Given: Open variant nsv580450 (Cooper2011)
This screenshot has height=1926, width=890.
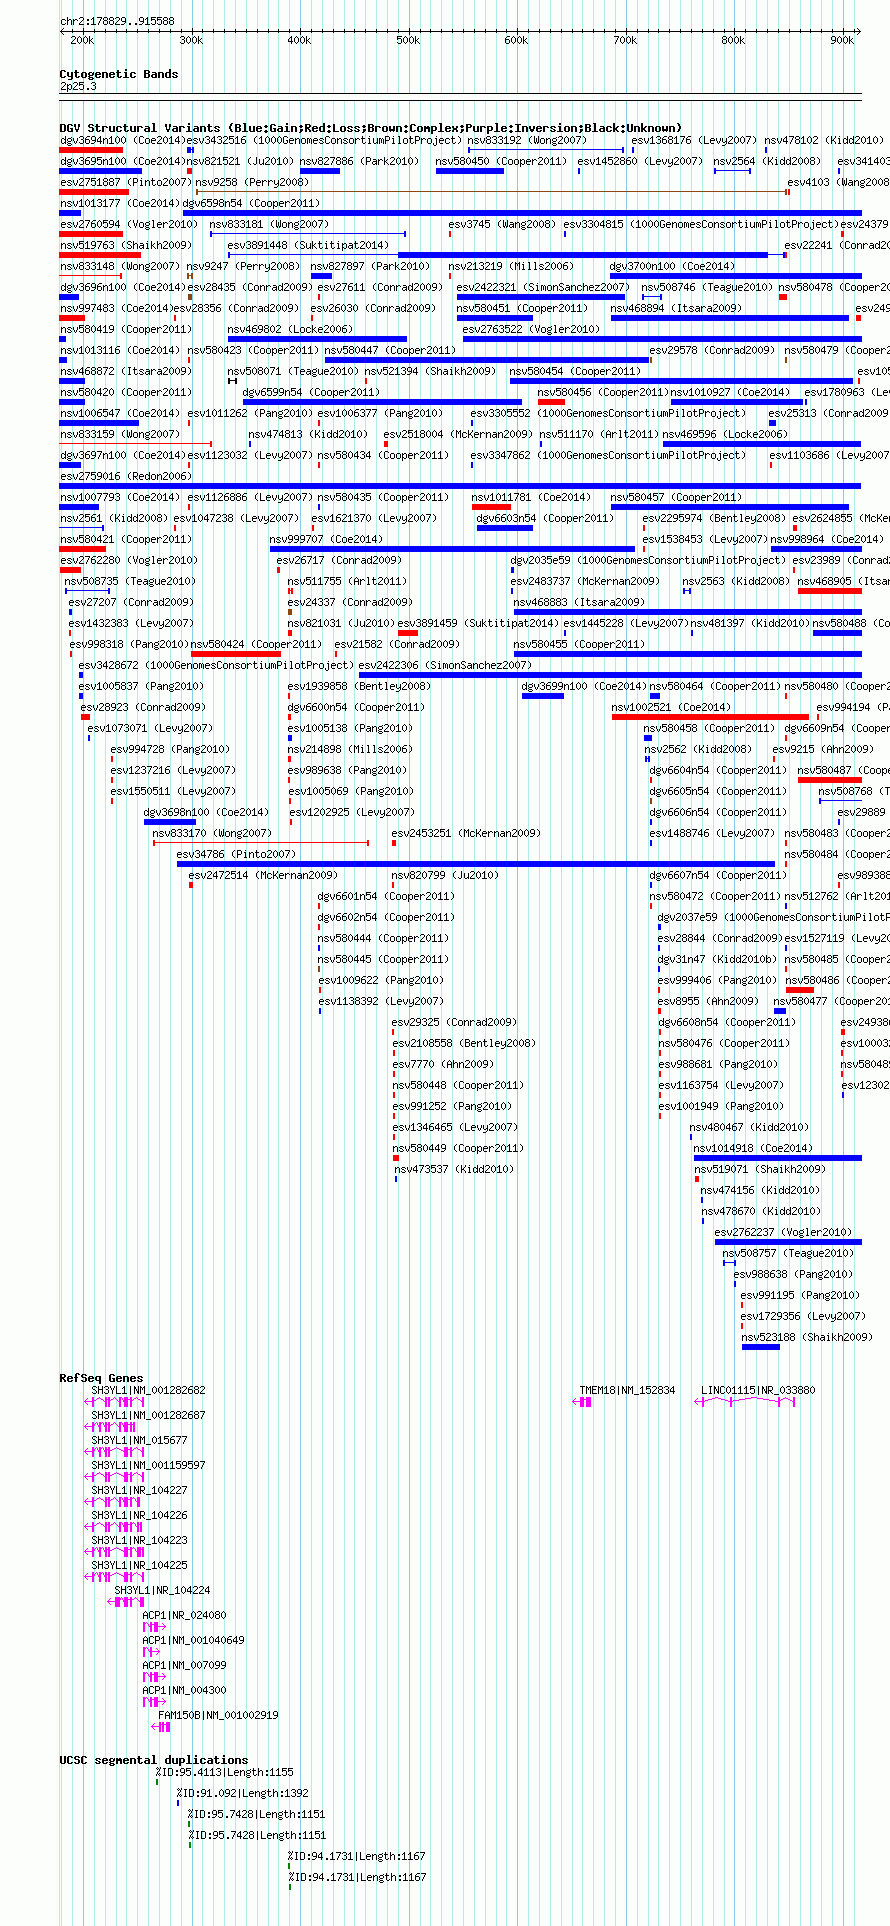Looking at the screenshot, I should coord(501,162).
